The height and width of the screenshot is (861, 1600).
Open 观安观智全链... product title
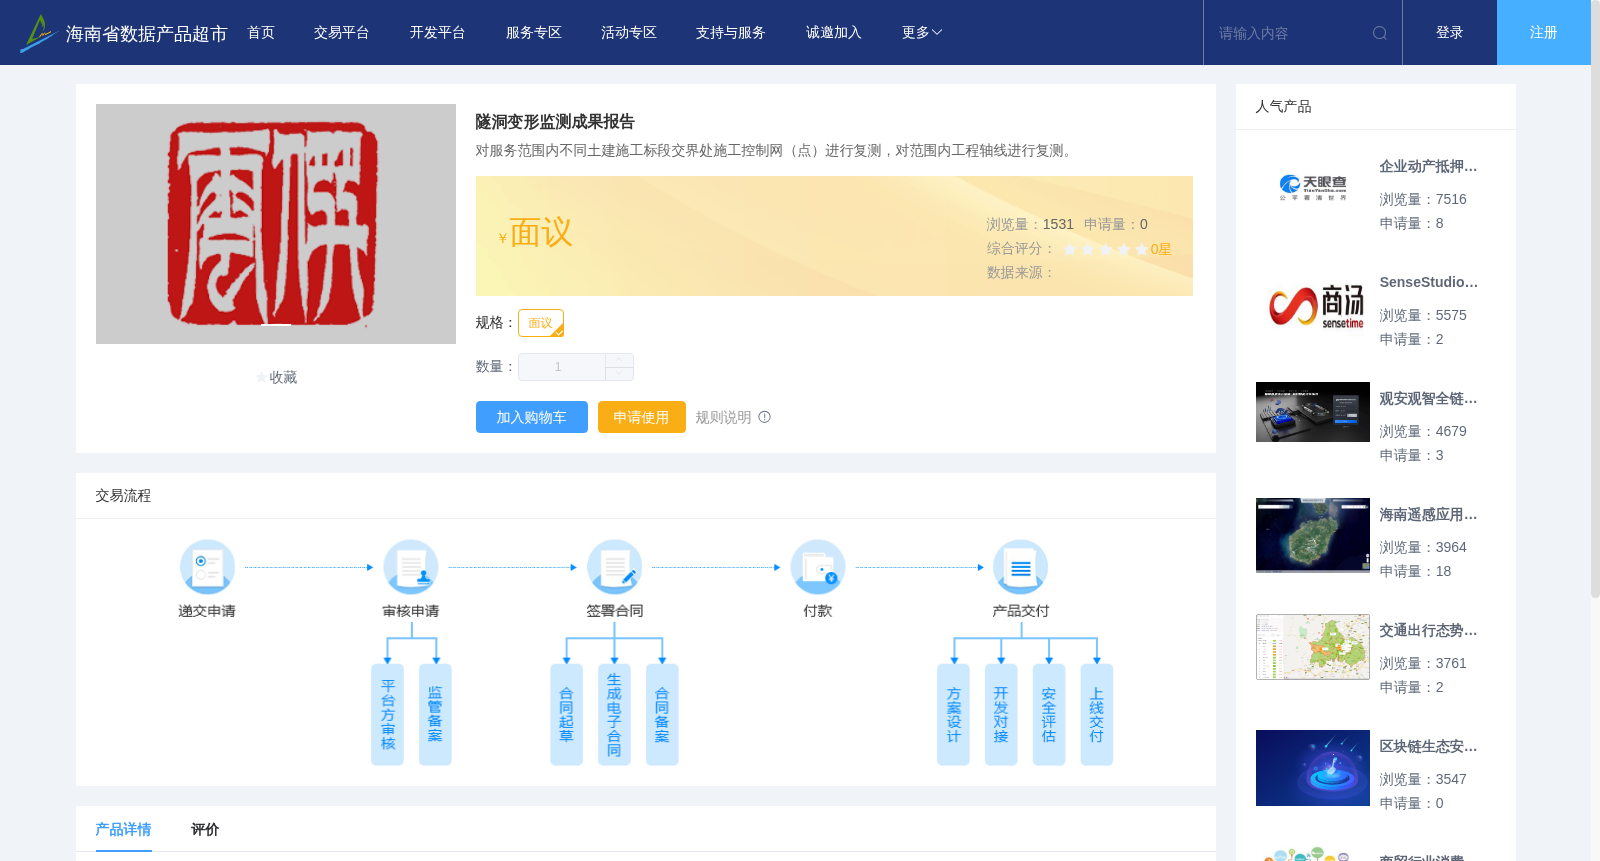(x=1428, y=399)
